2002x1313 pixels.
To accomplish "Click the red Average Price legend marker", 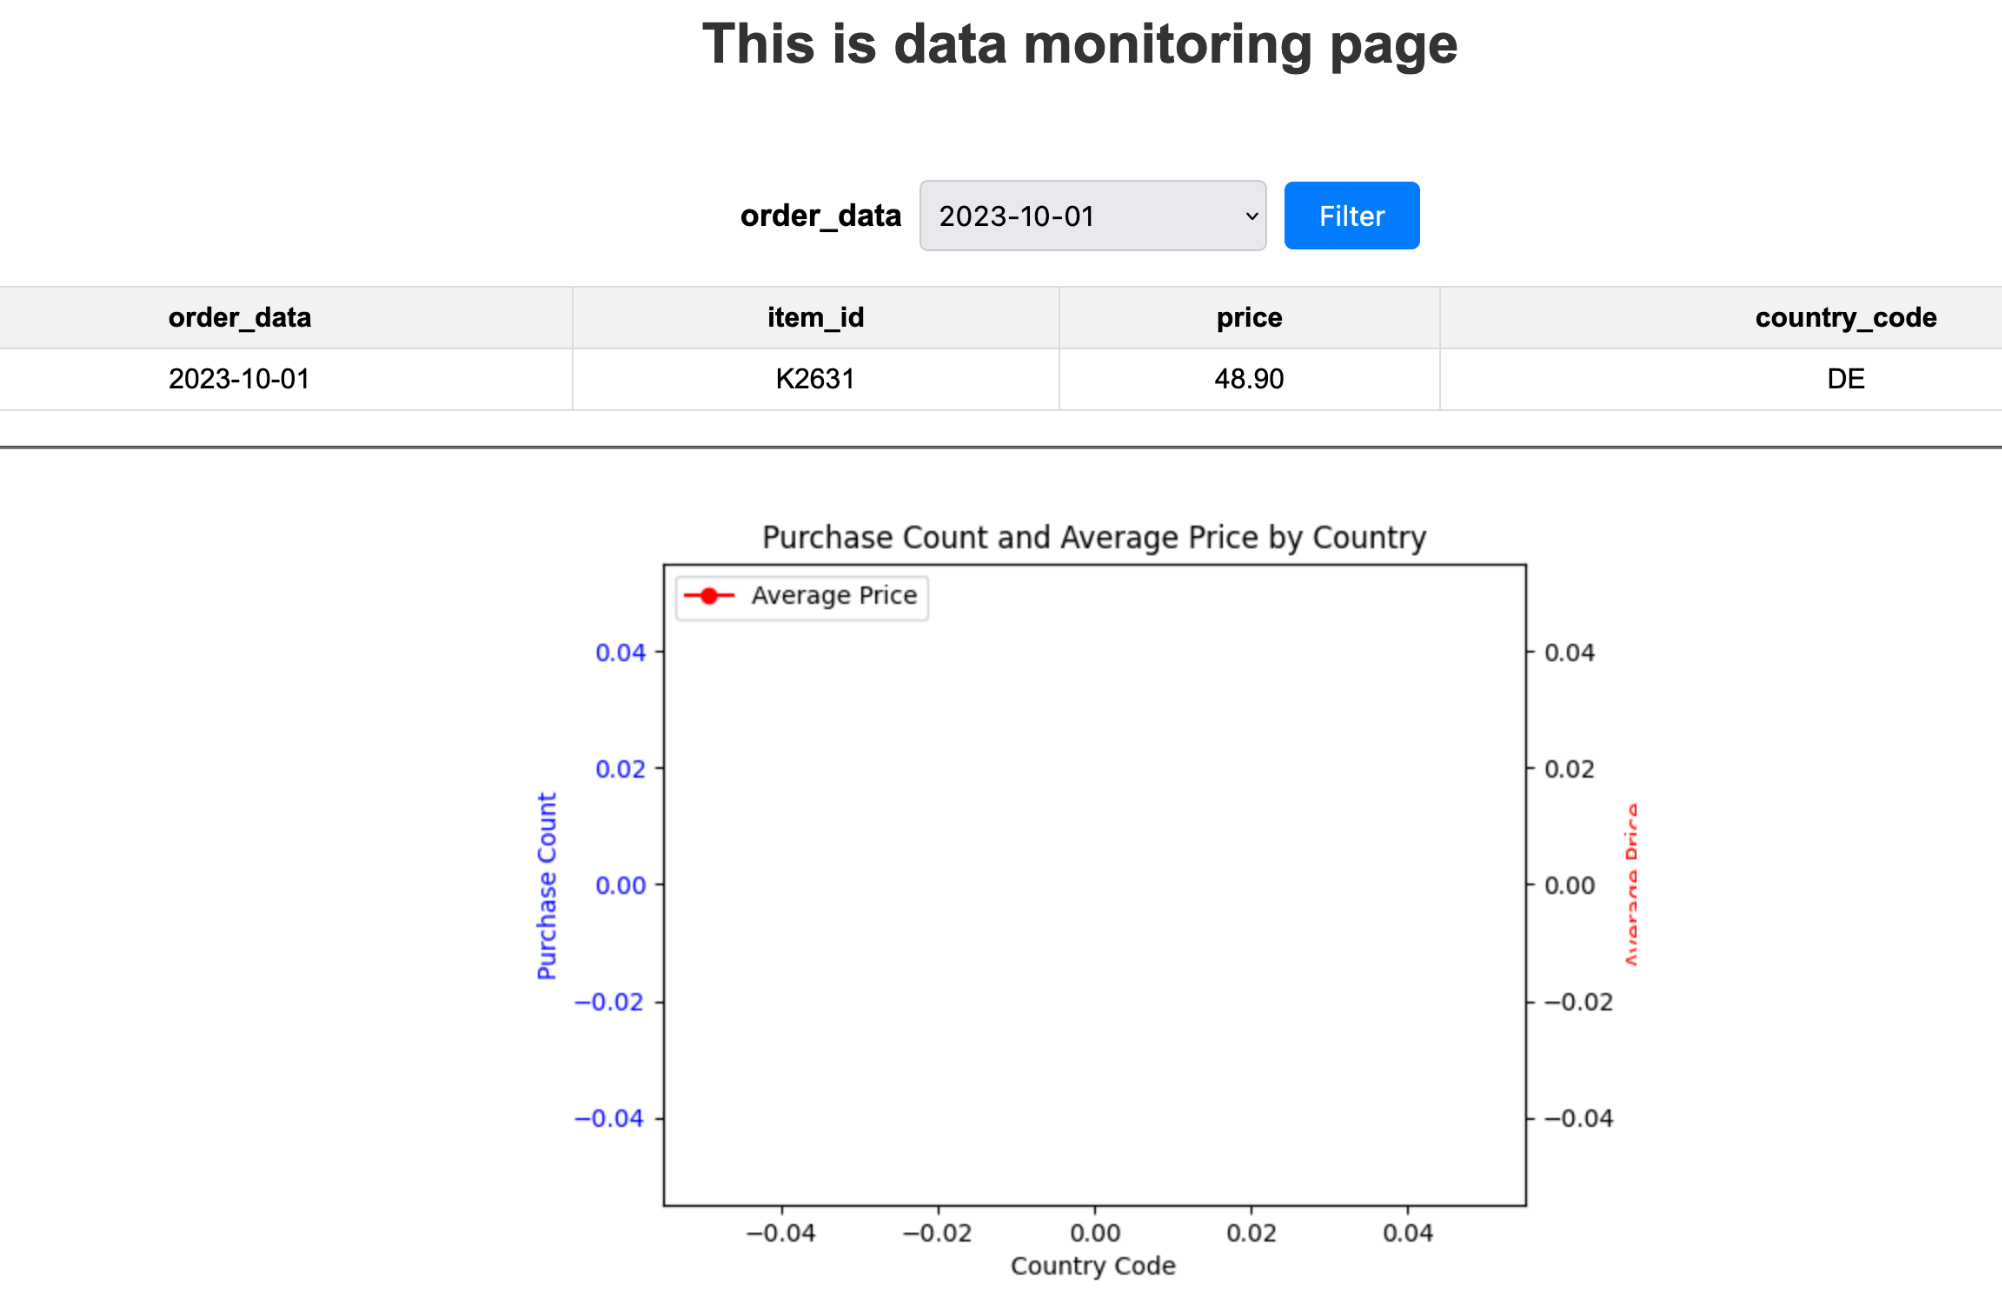I will pyautogui.click(x=709, y=596).
